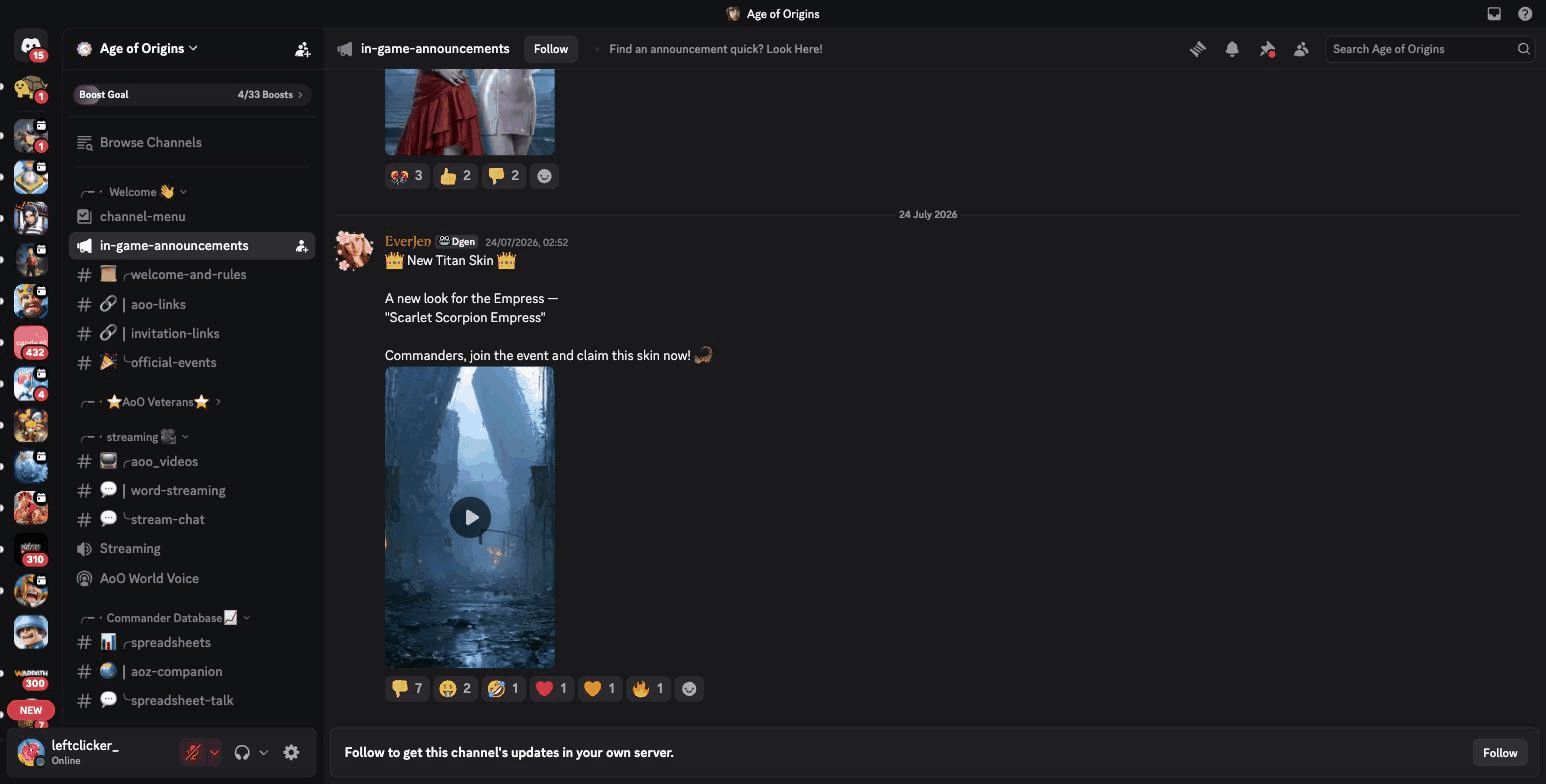Screen dimensions: 1546x784
Task: Add reaction to the upper message
Action: (544, 176)
